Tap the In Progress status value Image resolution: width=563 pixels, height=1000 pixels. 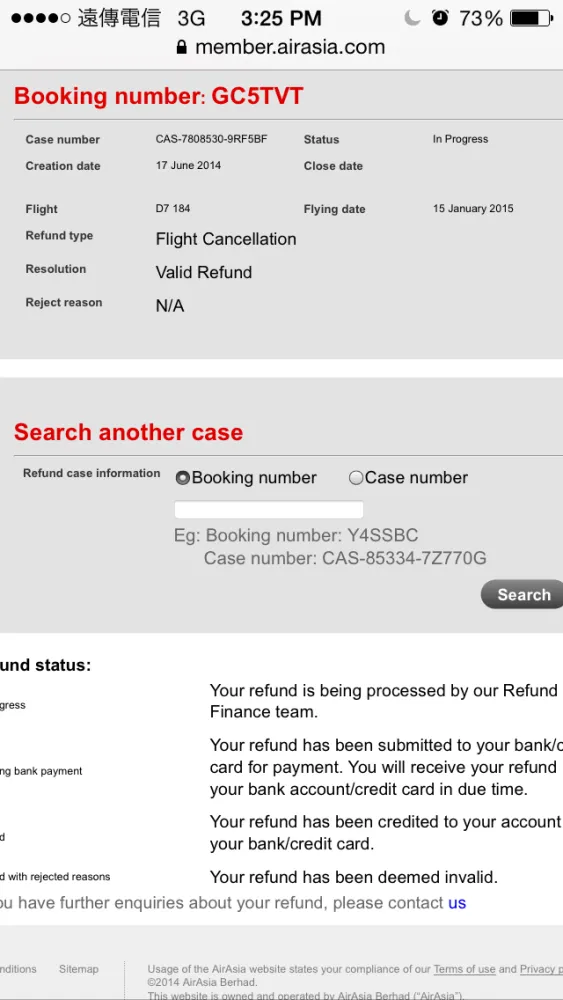coord(460,138)
